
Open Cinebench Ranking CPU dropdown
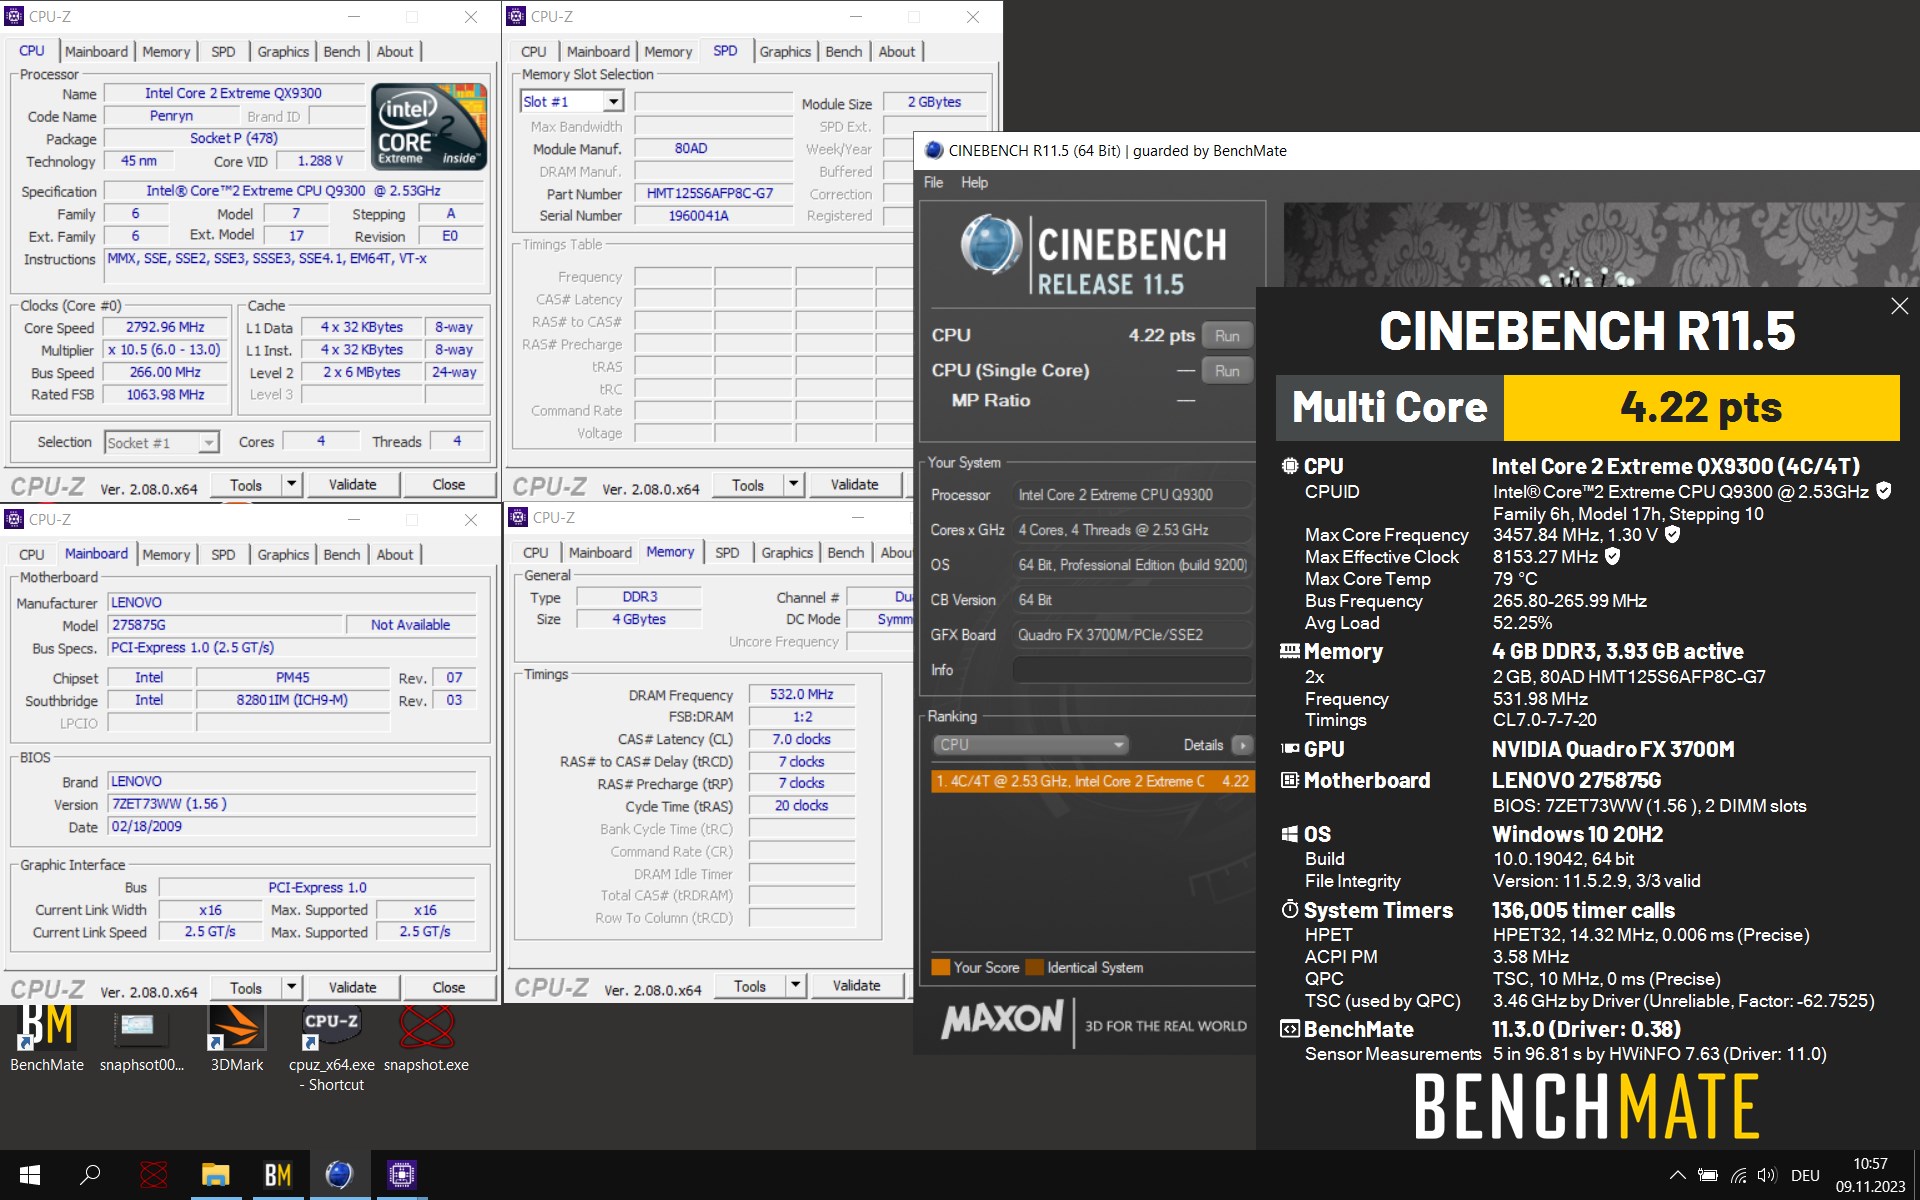1030,744
